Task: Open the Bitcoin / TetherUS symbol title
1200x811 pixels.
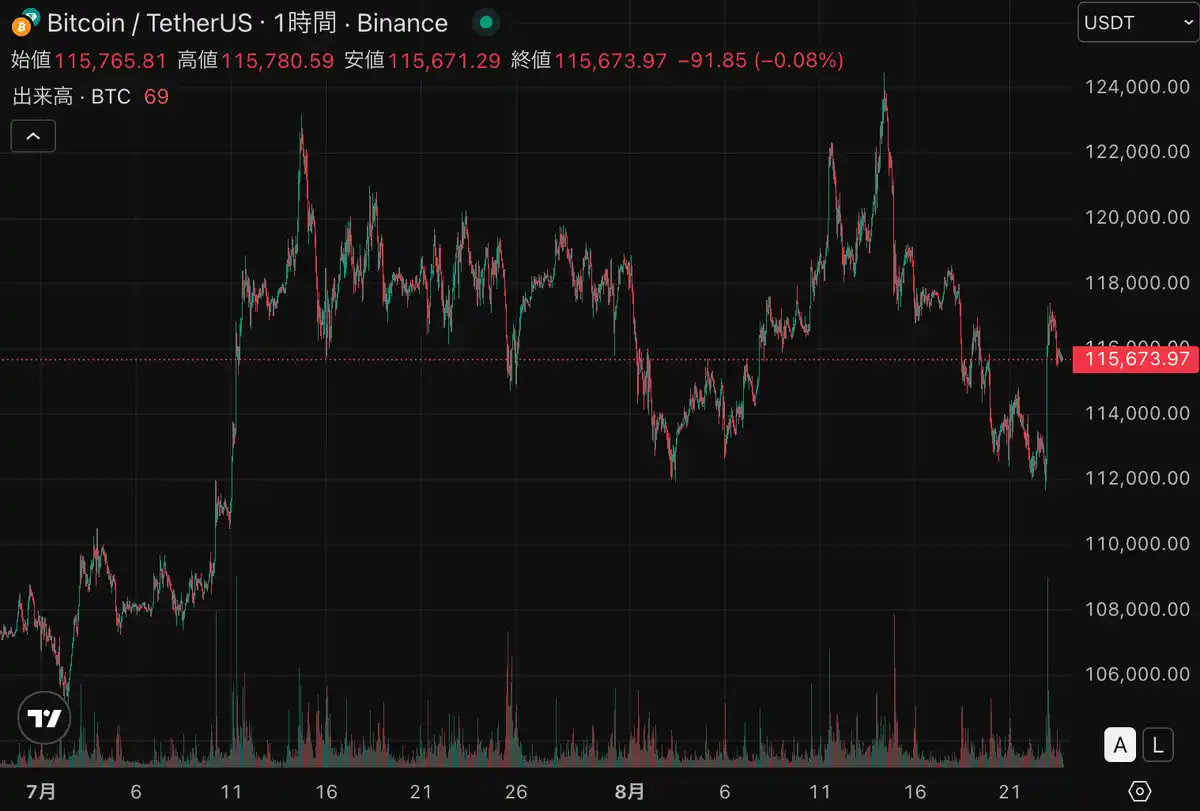Action: [x=247, y=22]
